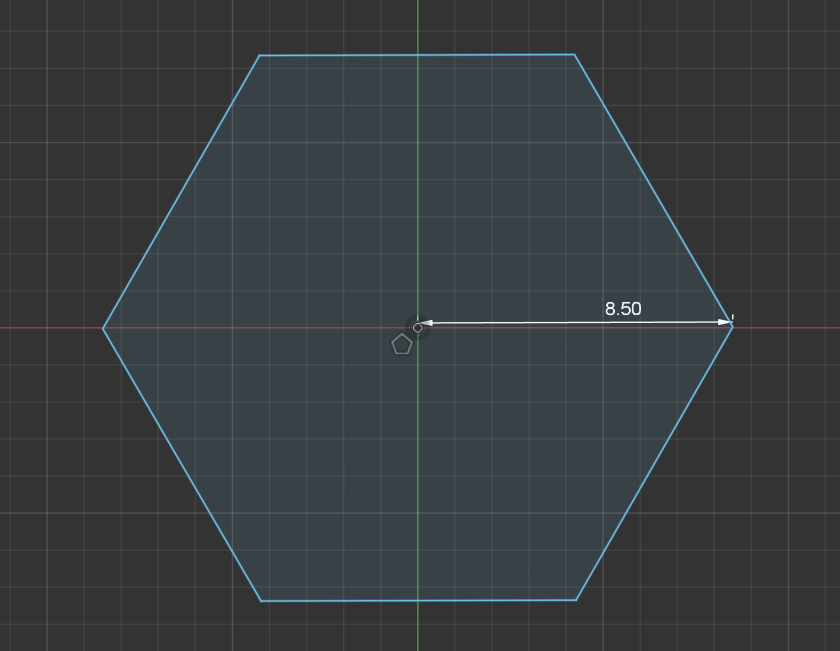Select the sketch origin point

tap(417, 327)
